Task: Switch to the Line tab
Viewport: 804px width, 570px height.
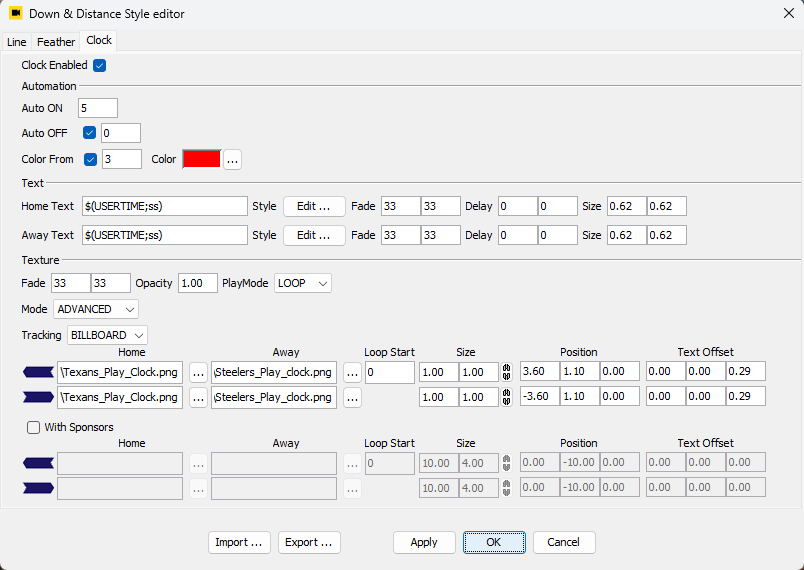Action: [17, 42]
